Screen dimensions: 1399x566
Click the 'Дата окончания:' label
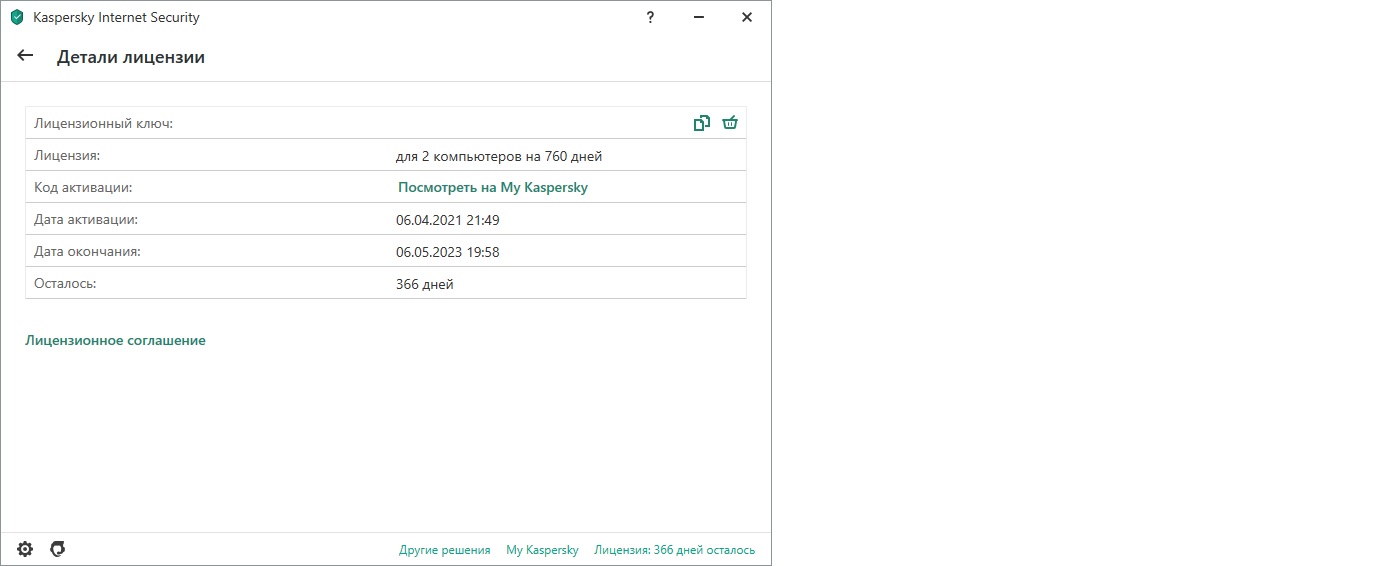point(87,251)
